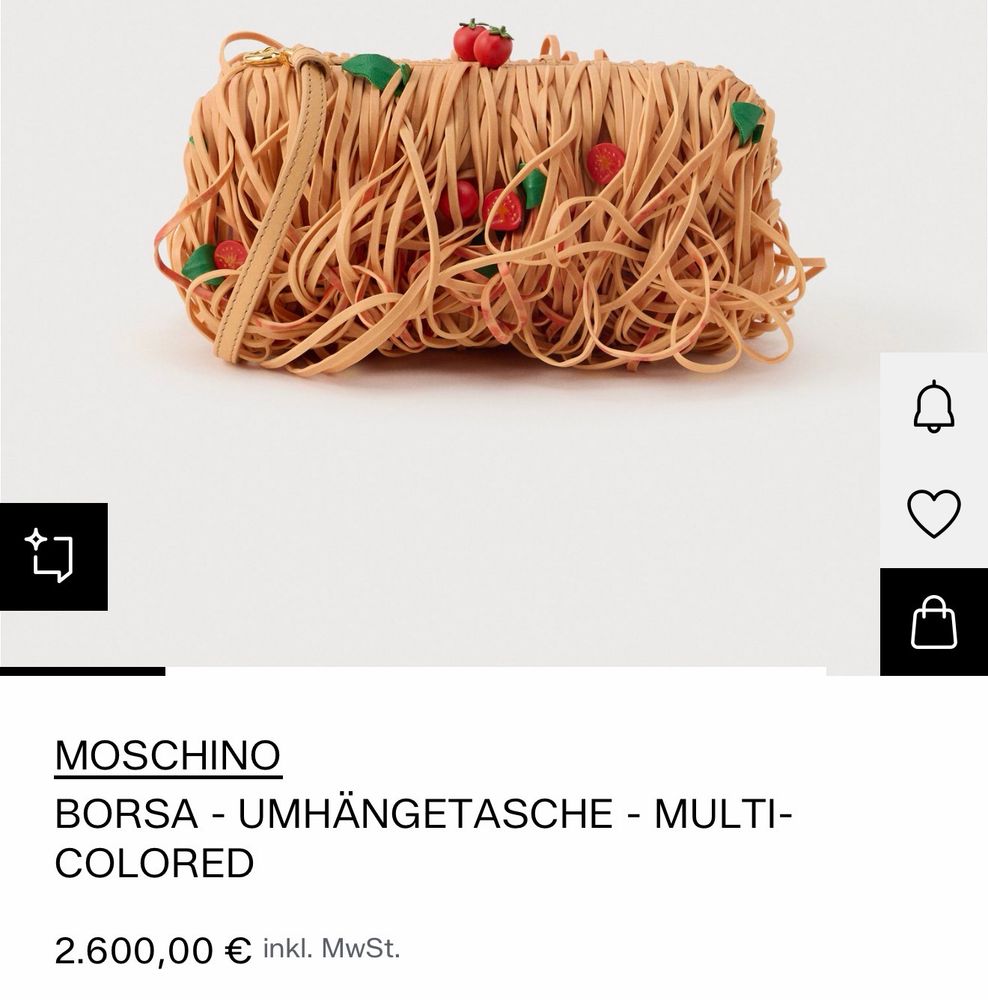This screenshot has width=988, height=1000.
Task: Click the tomato pair on top of bag
Action: 483,43
